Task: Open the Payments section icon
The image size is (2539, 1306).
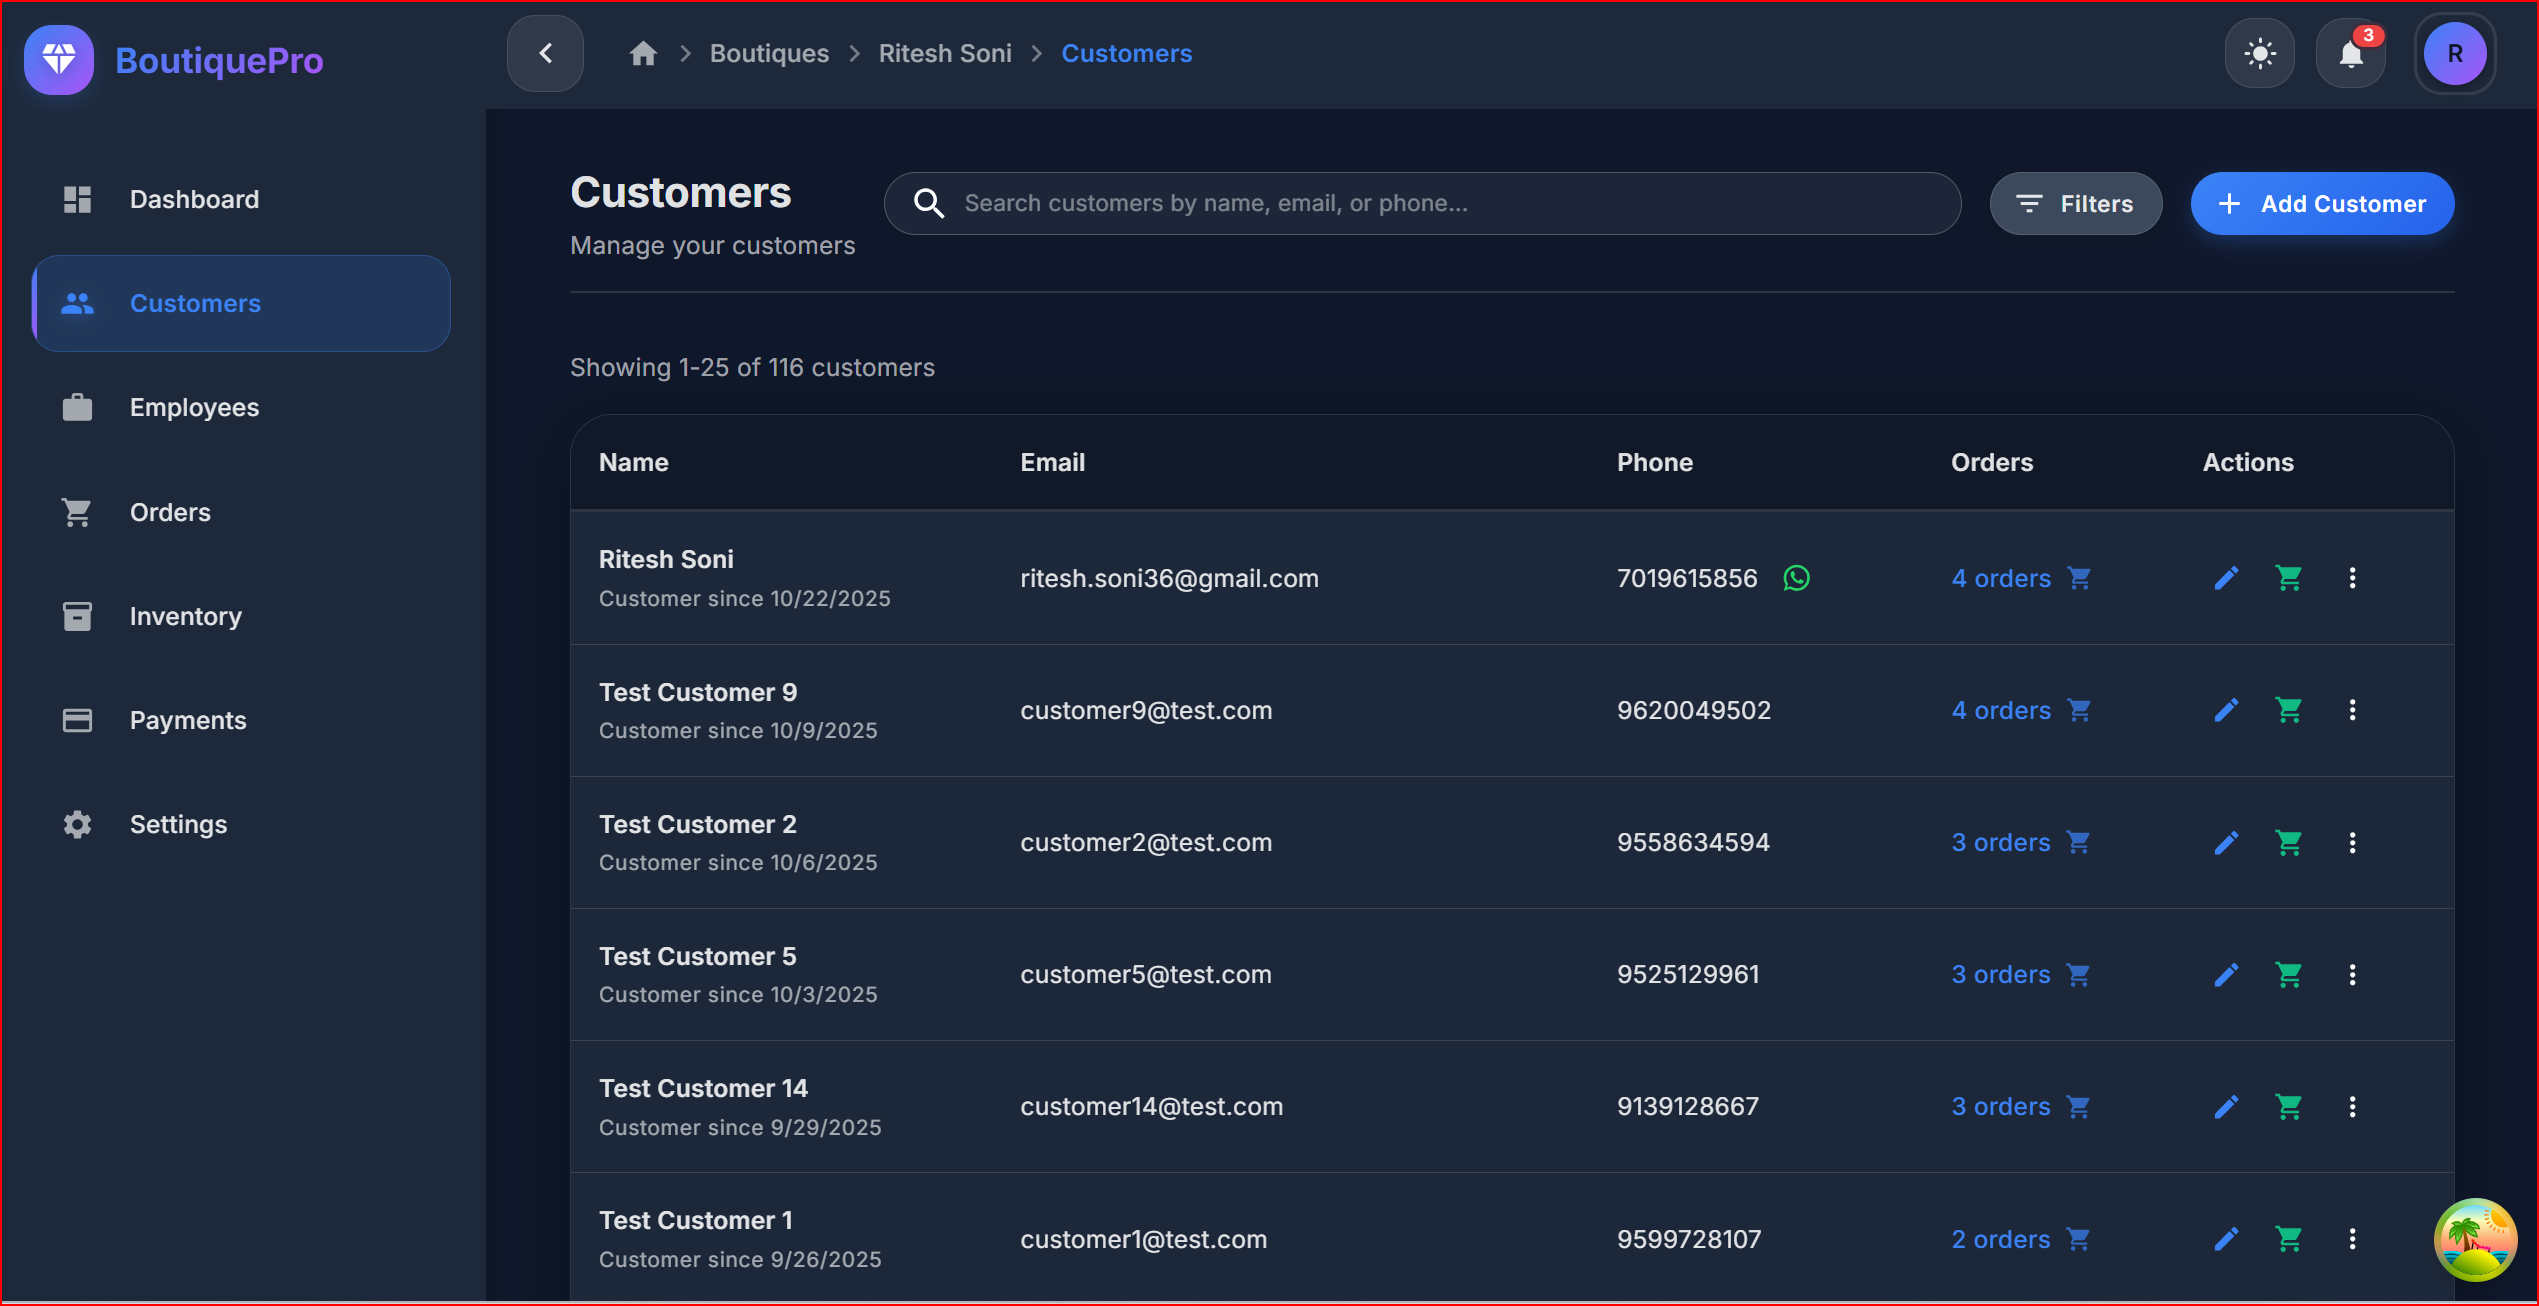Action: tap(77, 719)
